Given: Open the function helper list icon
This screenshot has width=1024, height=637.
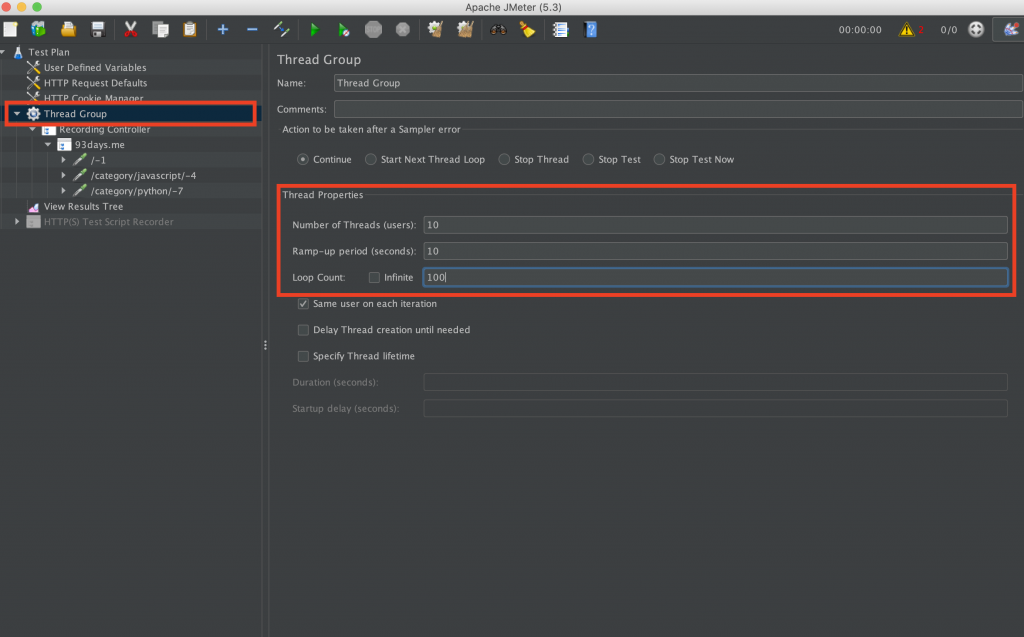Looking at the screenshot, I should coord(560,29).
